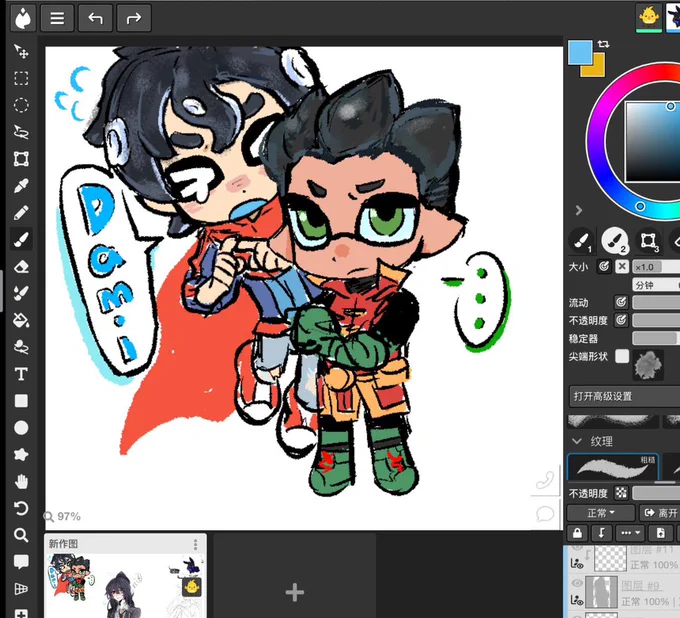Open the hamburger main menu

click(57, 18)
